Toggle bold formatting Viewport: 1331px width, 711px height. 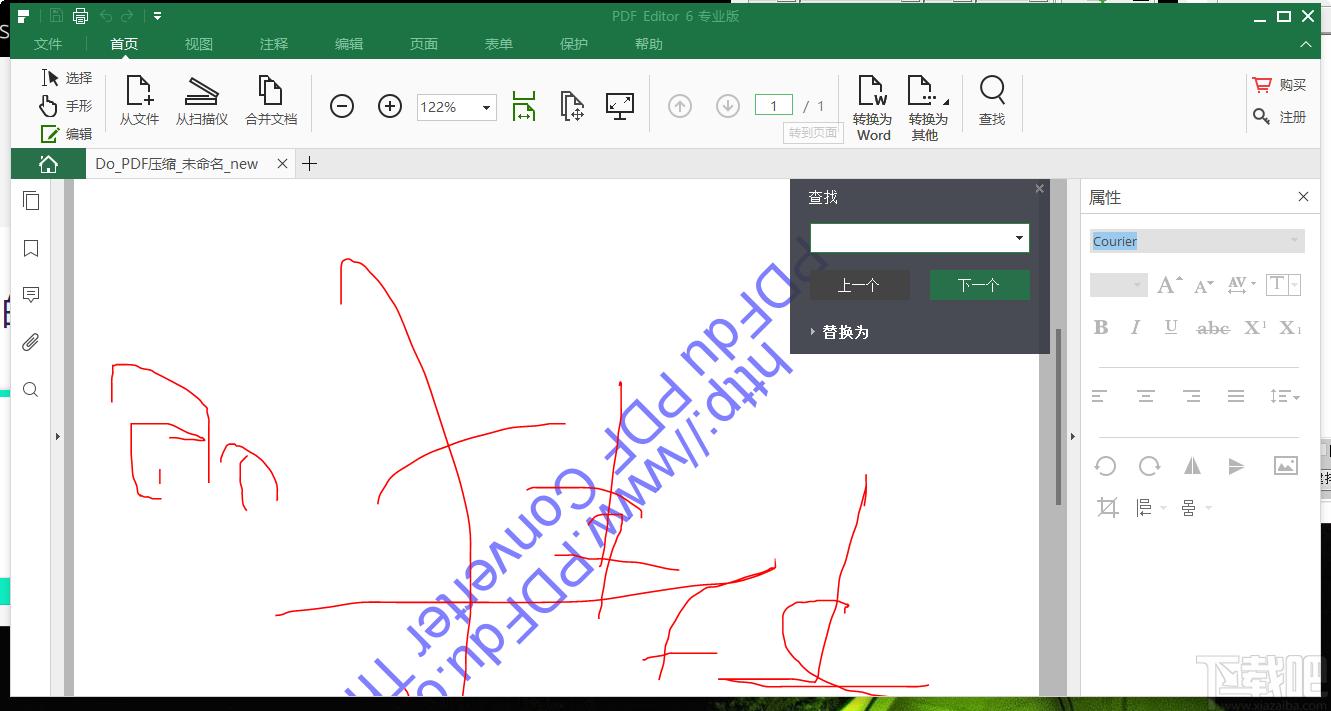click(x=1101, y=327)
